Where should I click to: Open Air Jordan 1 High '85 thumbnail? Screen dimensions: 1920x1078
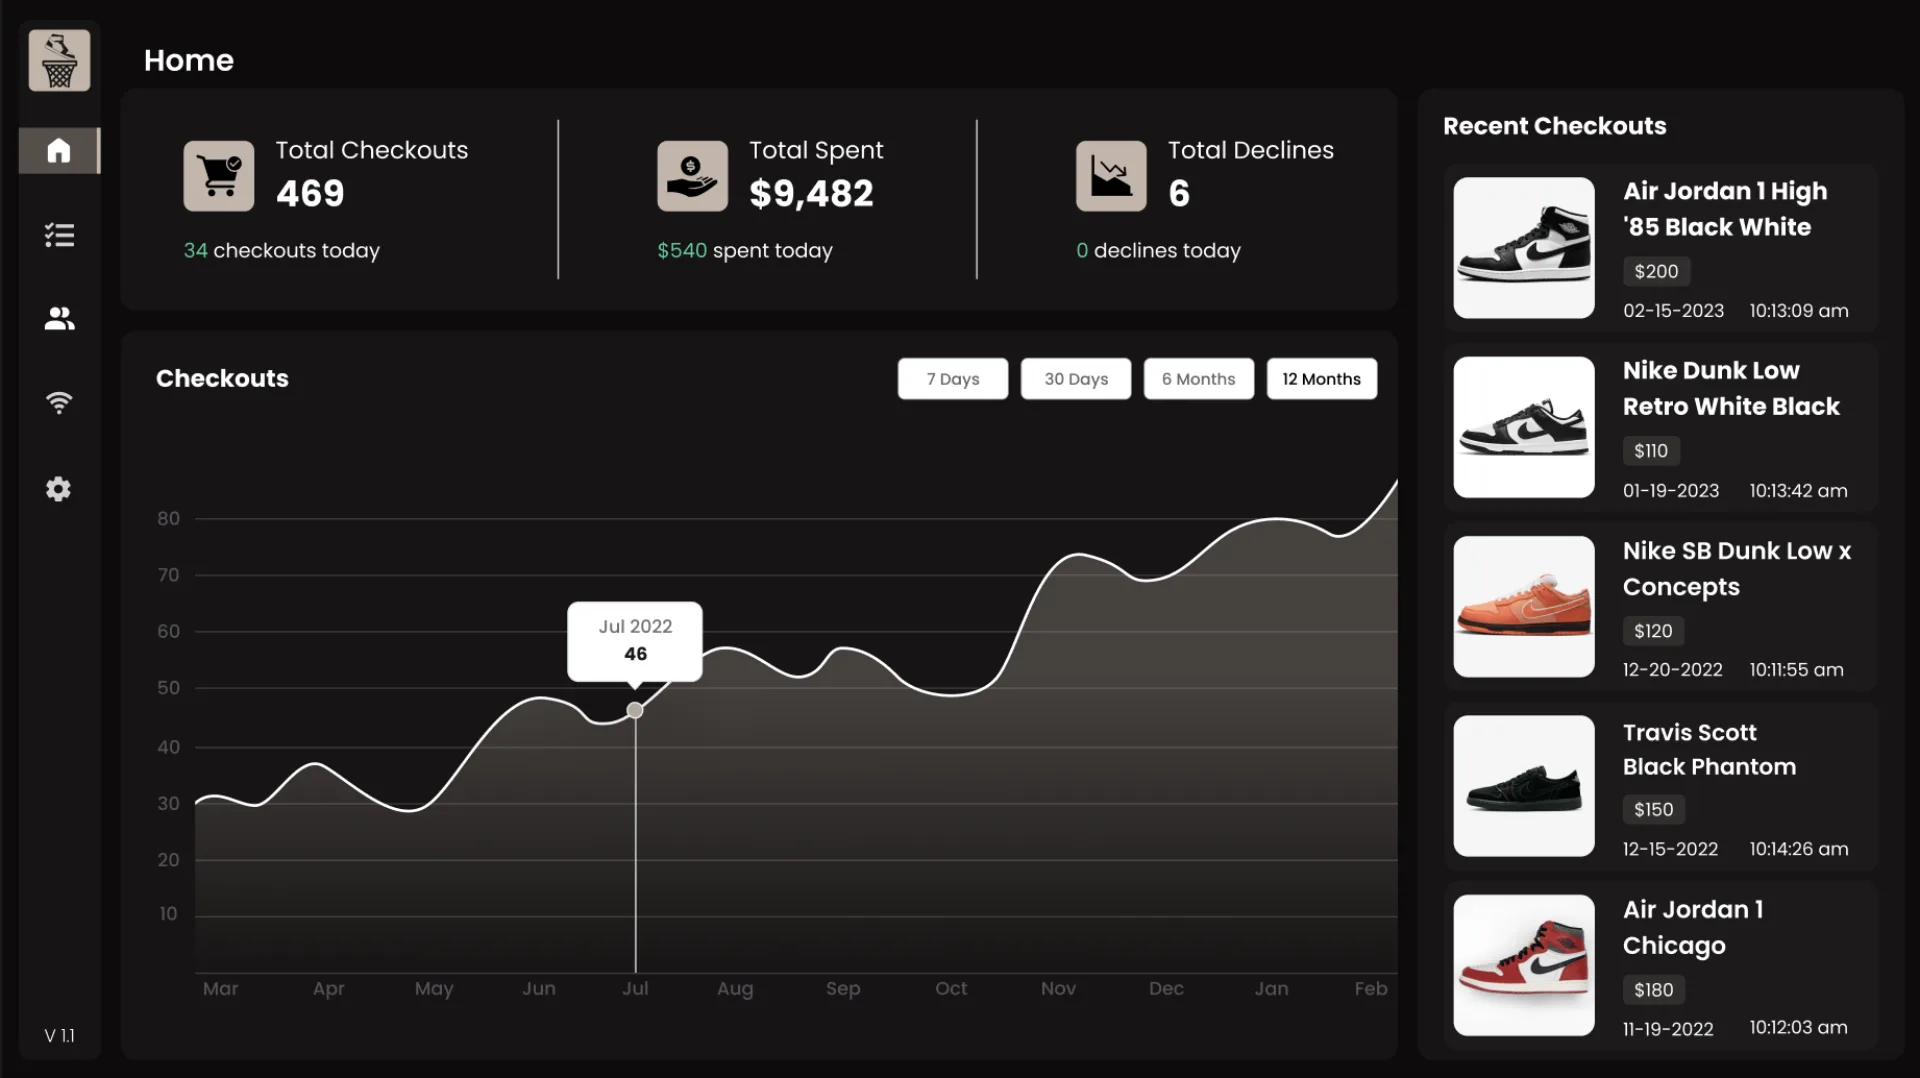tap(1524, 248)
